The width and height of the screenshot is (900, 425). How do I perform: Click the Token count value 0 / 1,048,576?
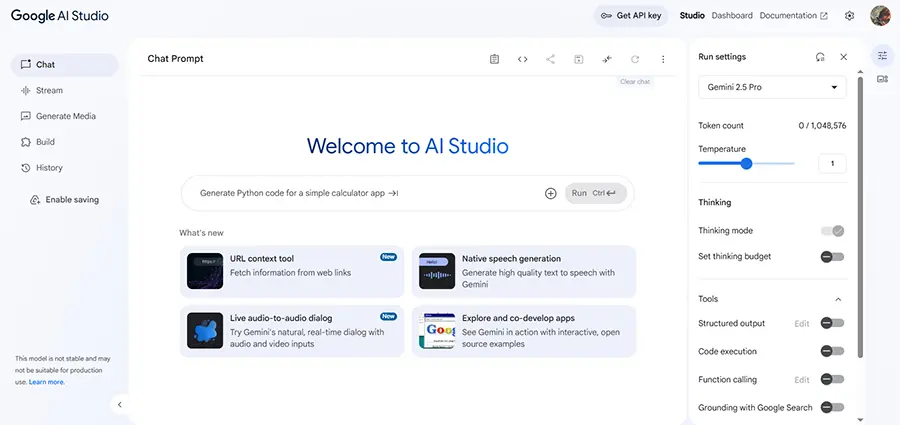(x=822, y=126)
